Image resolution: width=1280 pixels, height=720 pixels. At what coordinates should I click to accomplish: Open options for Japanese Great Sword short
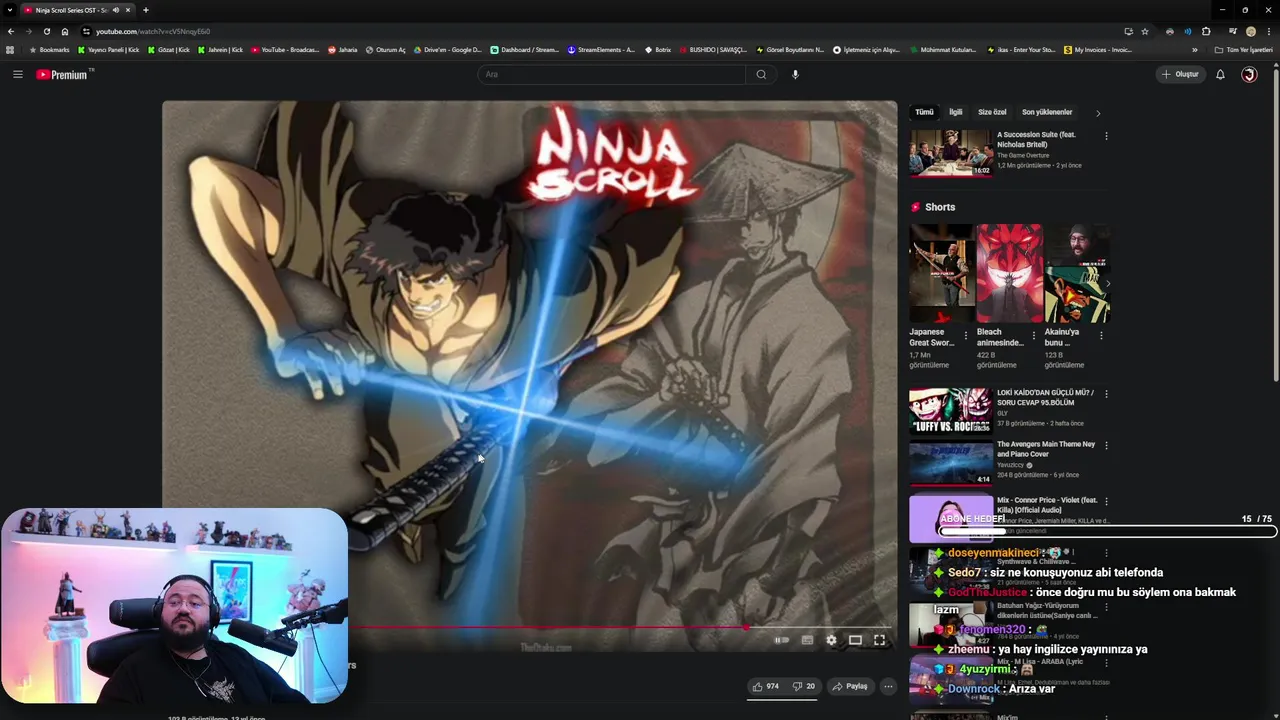966,336
